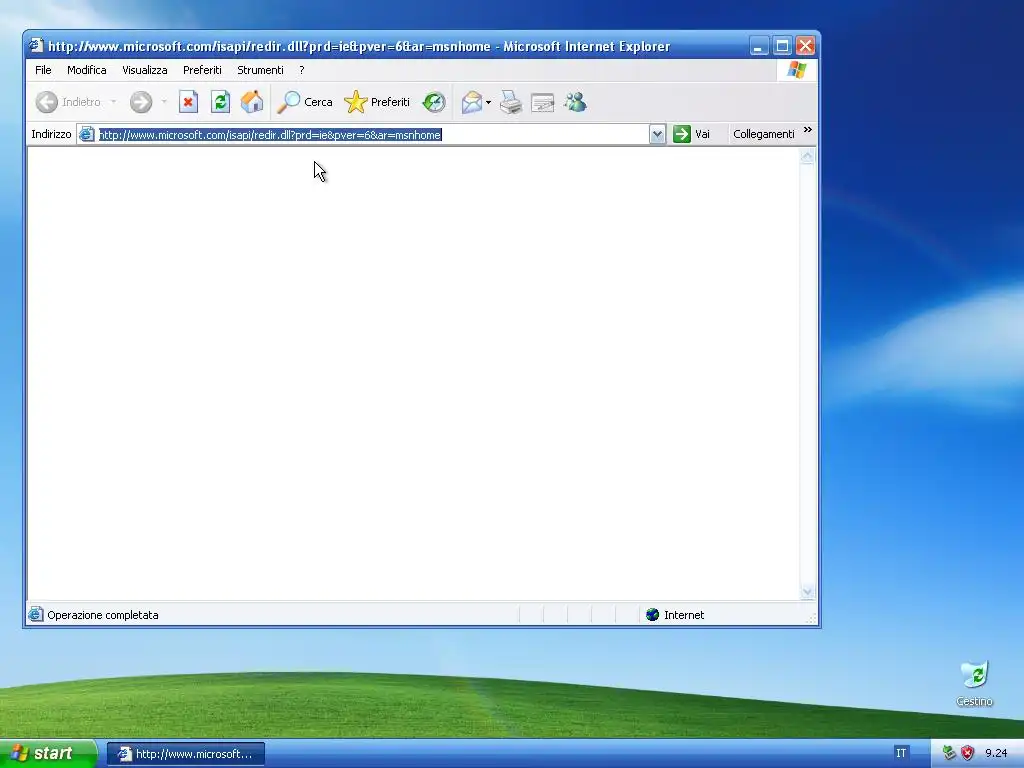
Task: Click the scrollbar down arrow
Action: click(x=807, y=592)
